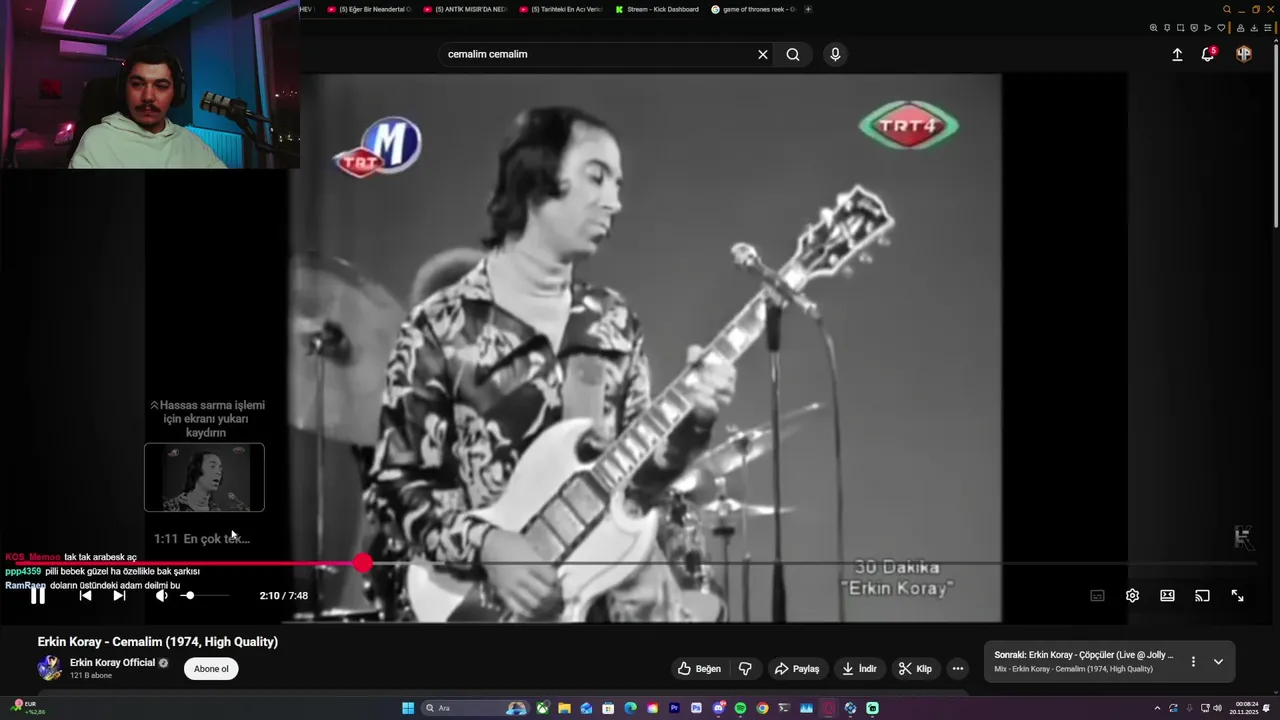Open Microsoft Edge from taskbar
Image resolution: width=1280 pixels, height=720 pixels.
click(630, 708)
